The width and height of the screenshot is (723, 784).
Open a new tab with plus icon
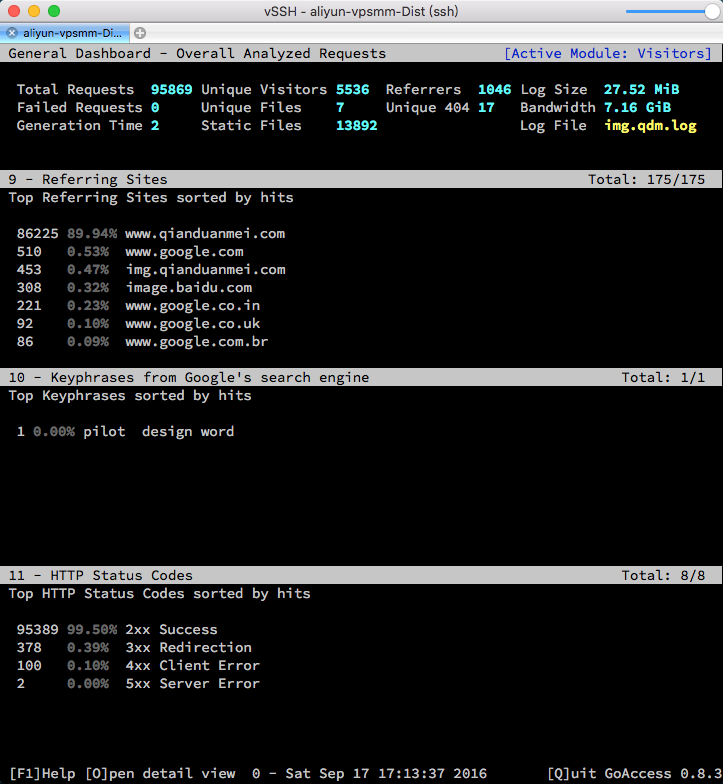pos(140,33)
